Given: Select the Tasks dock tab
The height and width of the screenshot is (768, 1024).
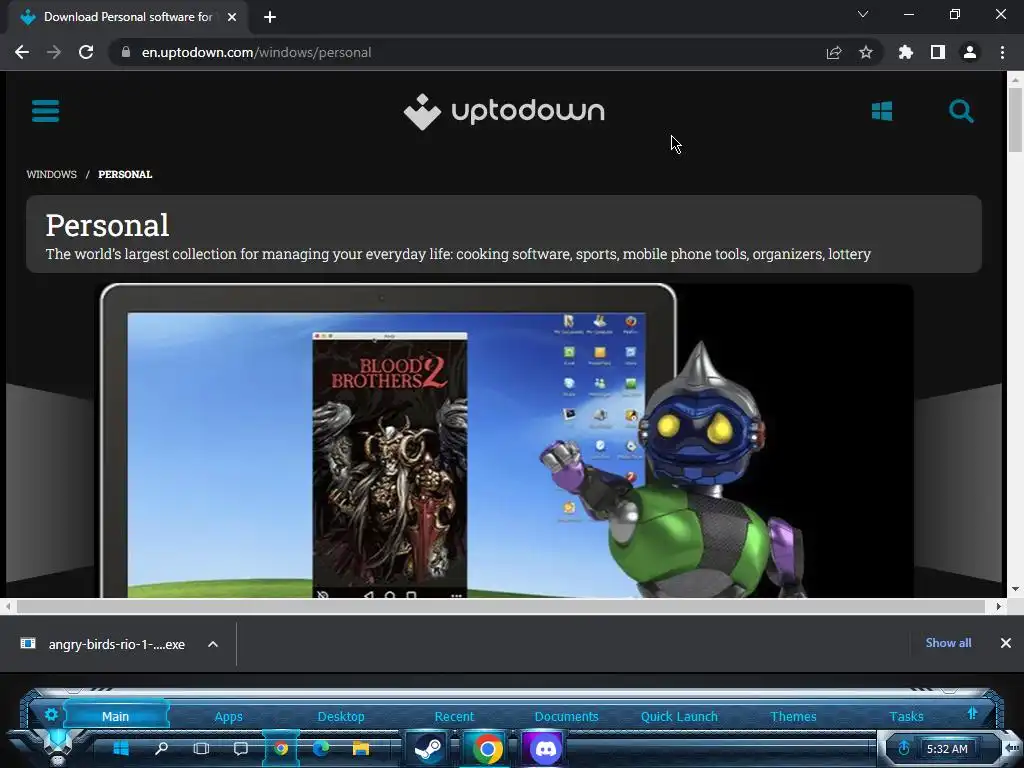Looking at the screenshot, I should (x=906, y=716).
